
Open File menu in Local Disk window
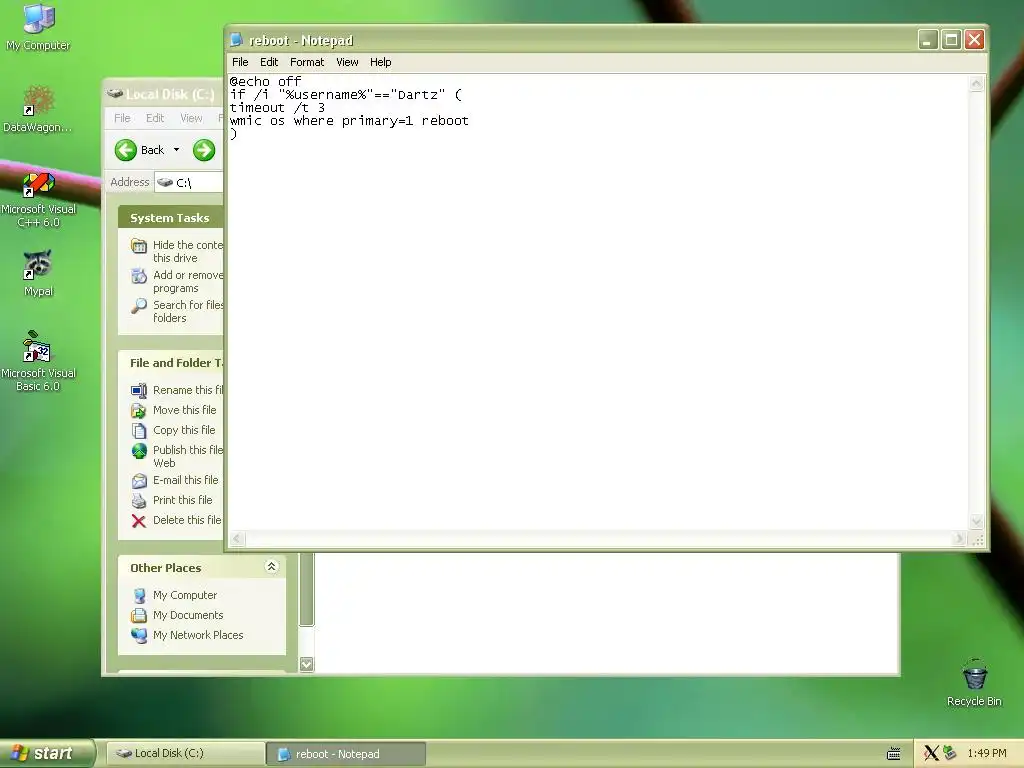click(x=122, y=118)
